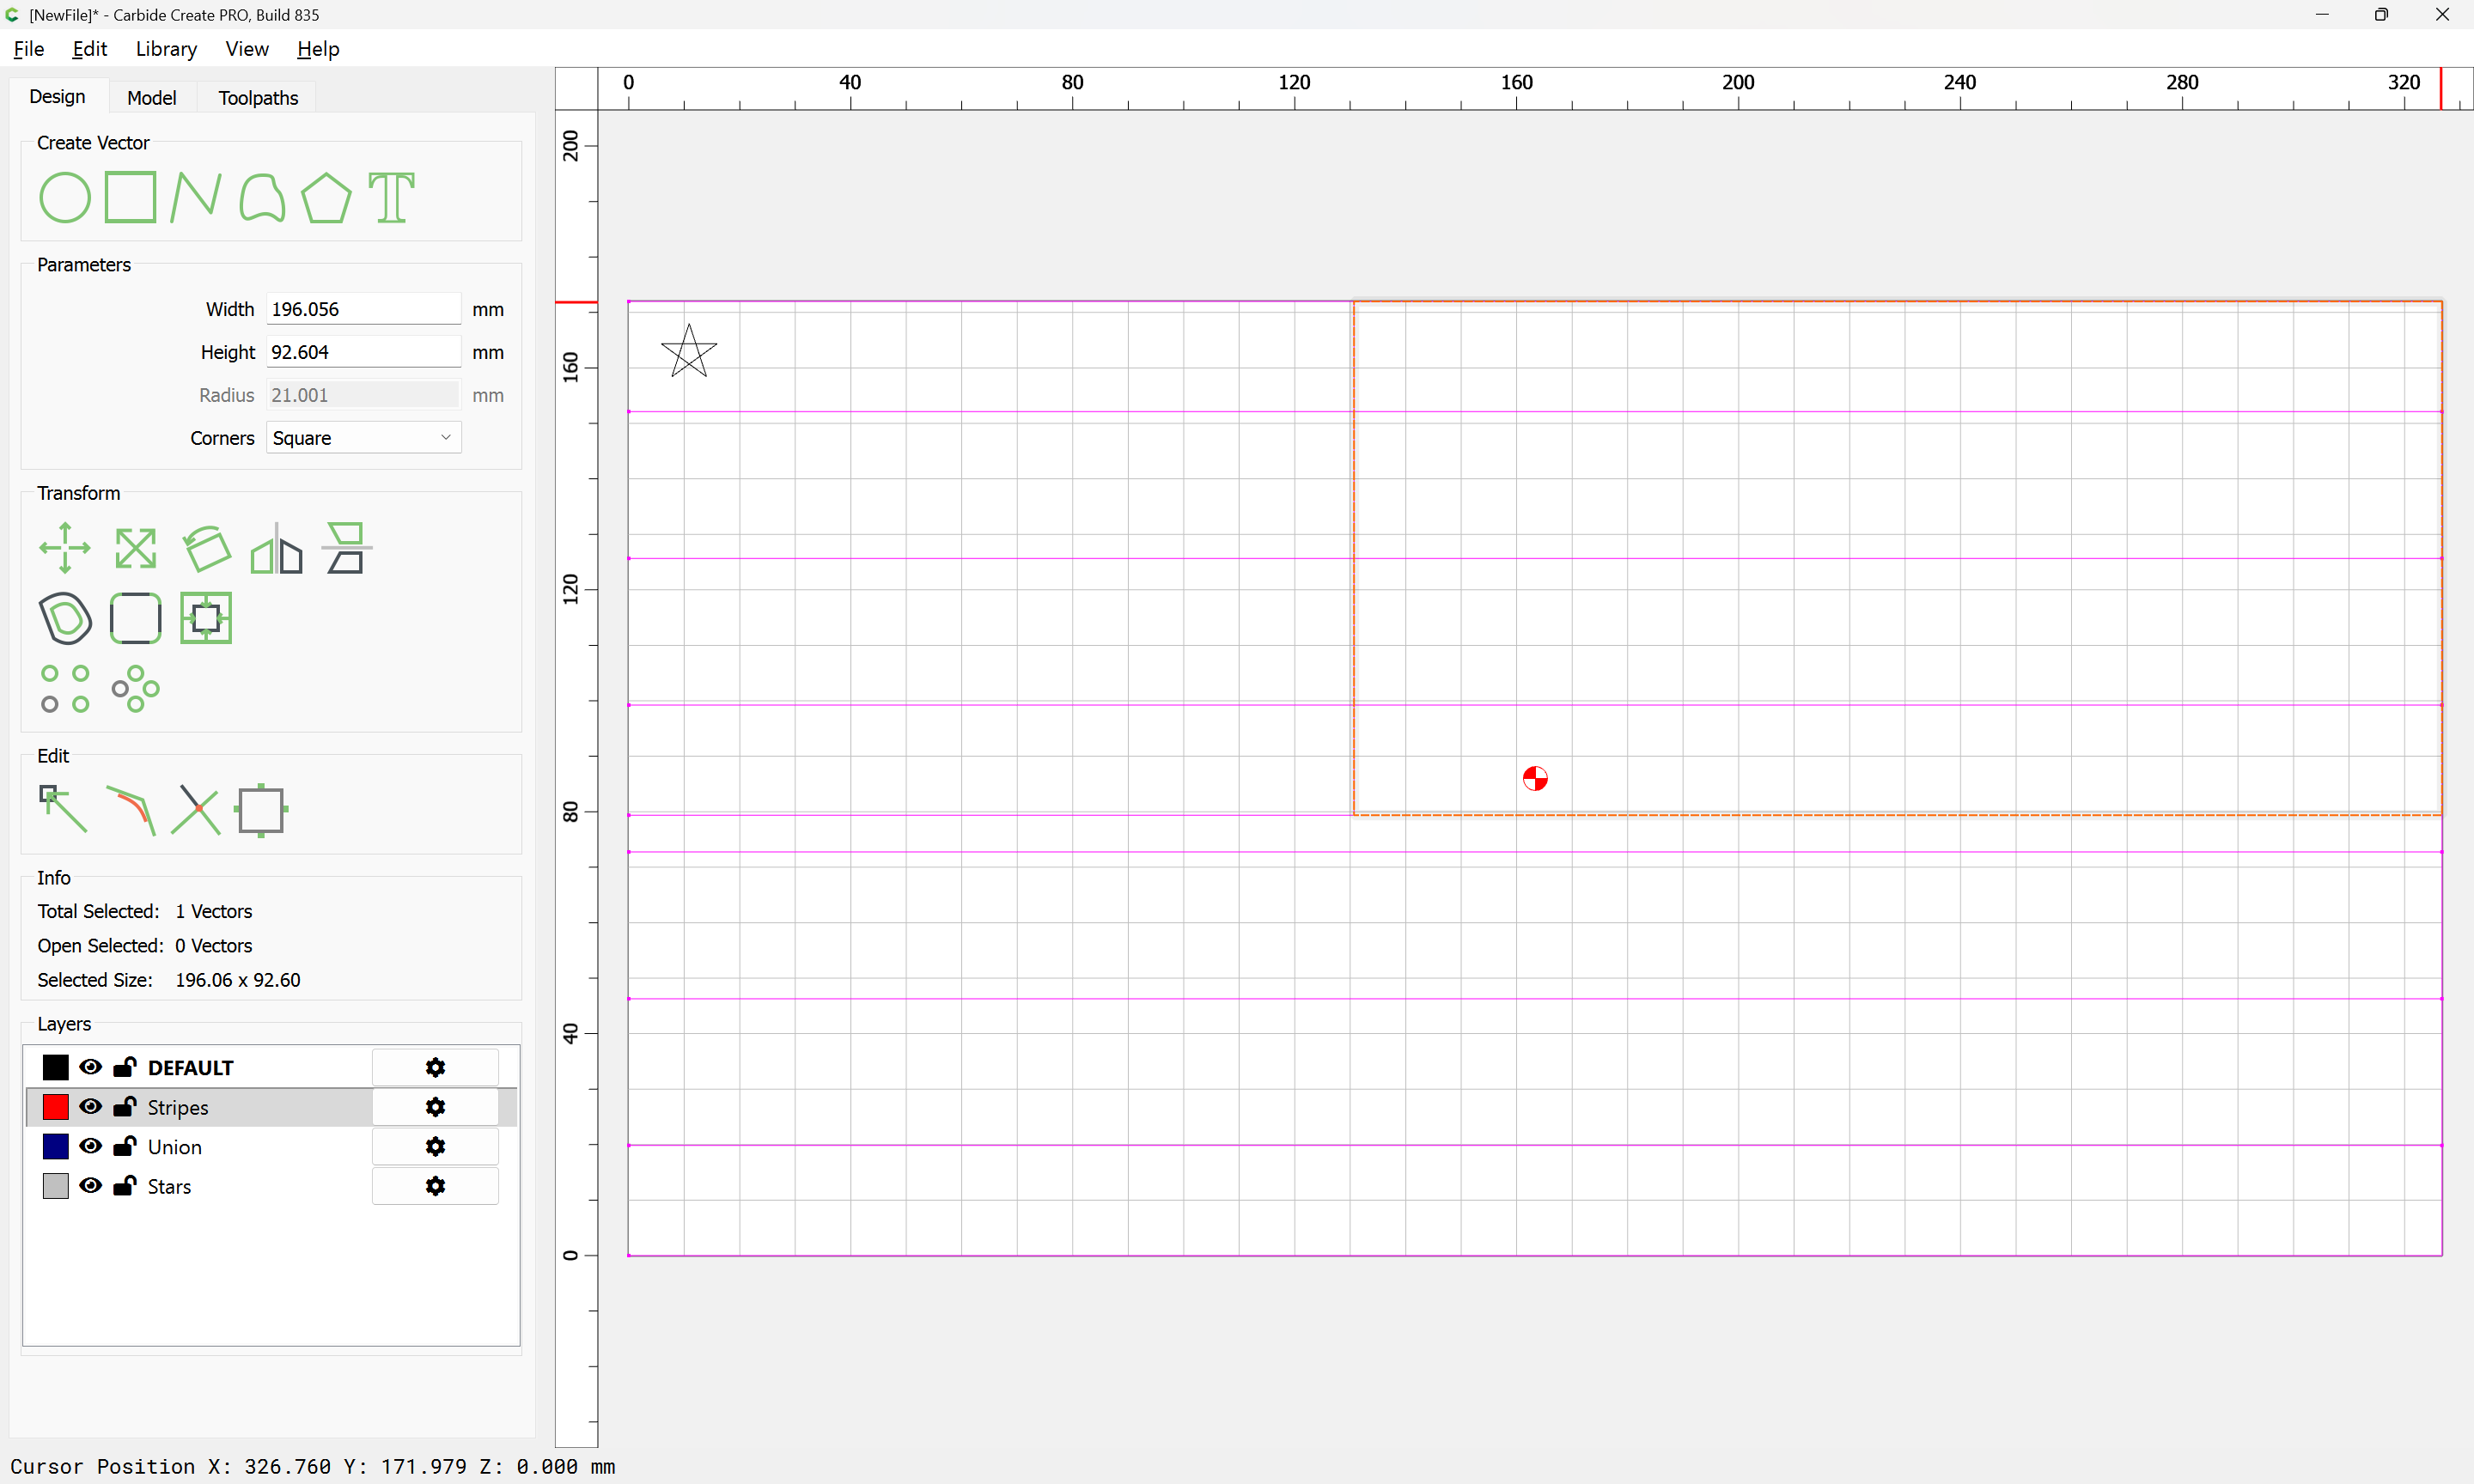The height and width of the screenshot is (1484, 2474).
Task: Click the Text create tool
Action: coord(391,197)
